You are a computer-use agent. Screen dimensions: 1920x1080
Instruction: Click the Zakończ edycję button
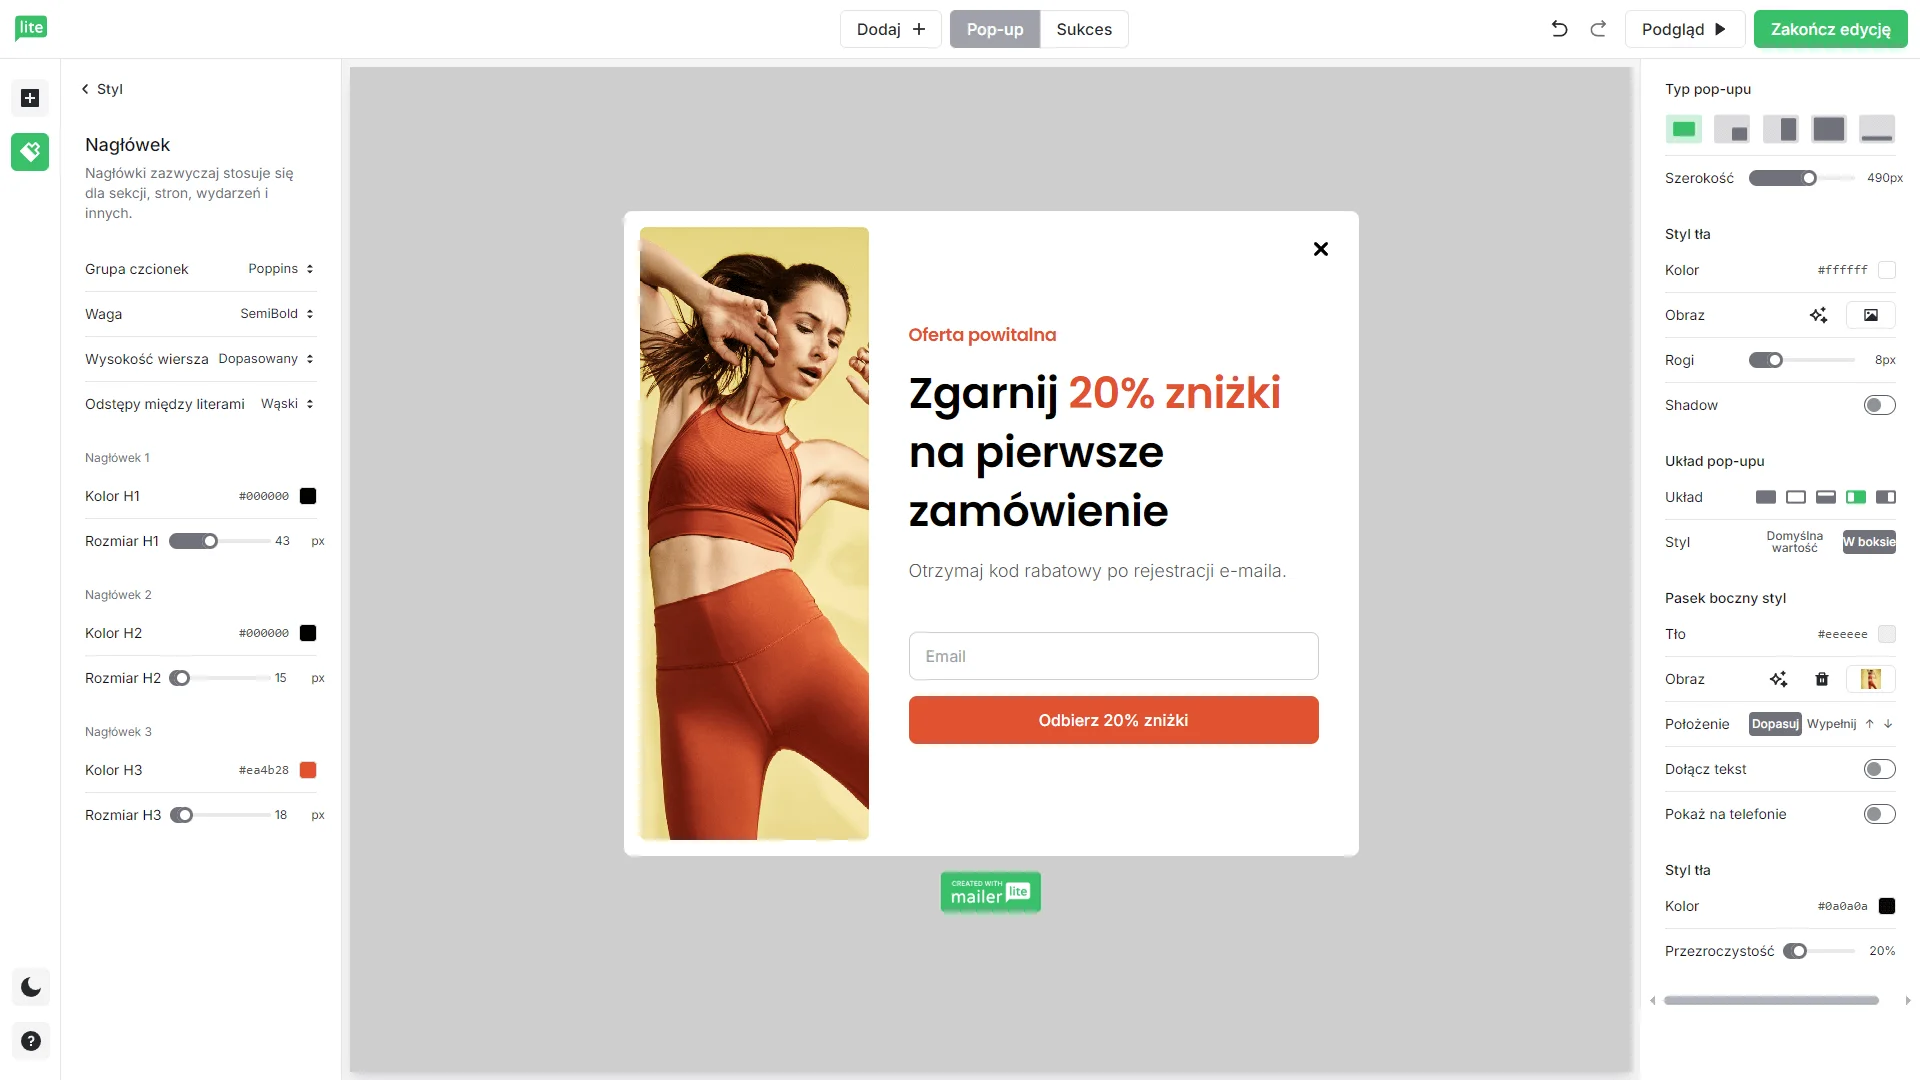tap(1830, 29)
